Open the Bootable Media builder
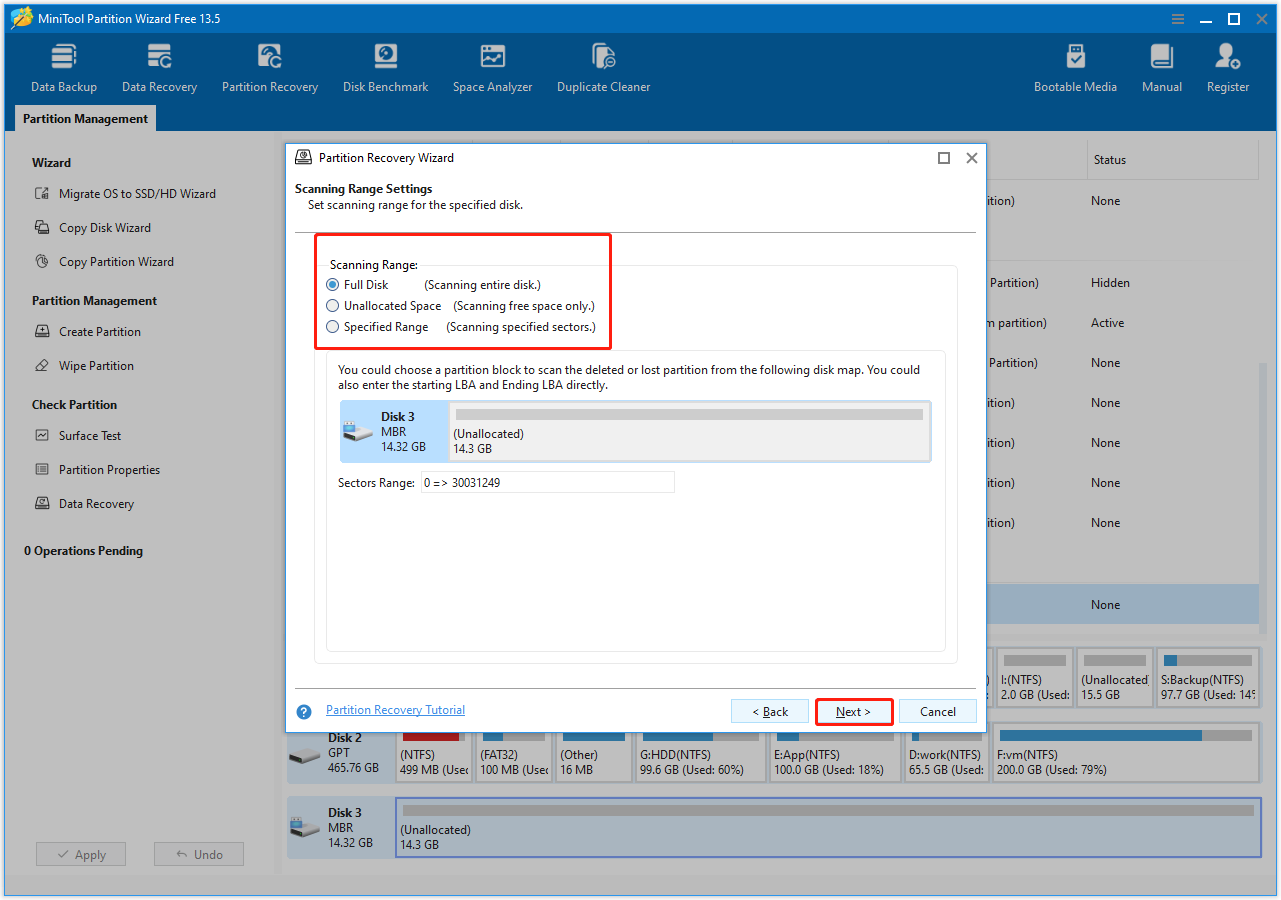The height and width of the screenshot is (900, 1281). (x=1075, y=66)
